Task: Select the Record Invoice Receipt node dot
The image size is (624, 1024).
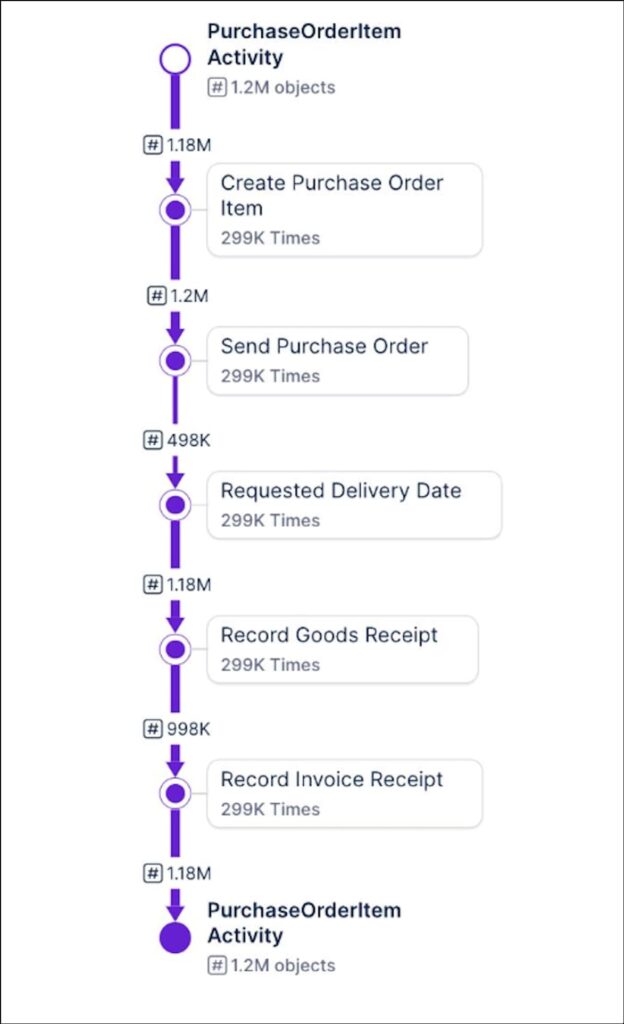Action: pos(176,793)
